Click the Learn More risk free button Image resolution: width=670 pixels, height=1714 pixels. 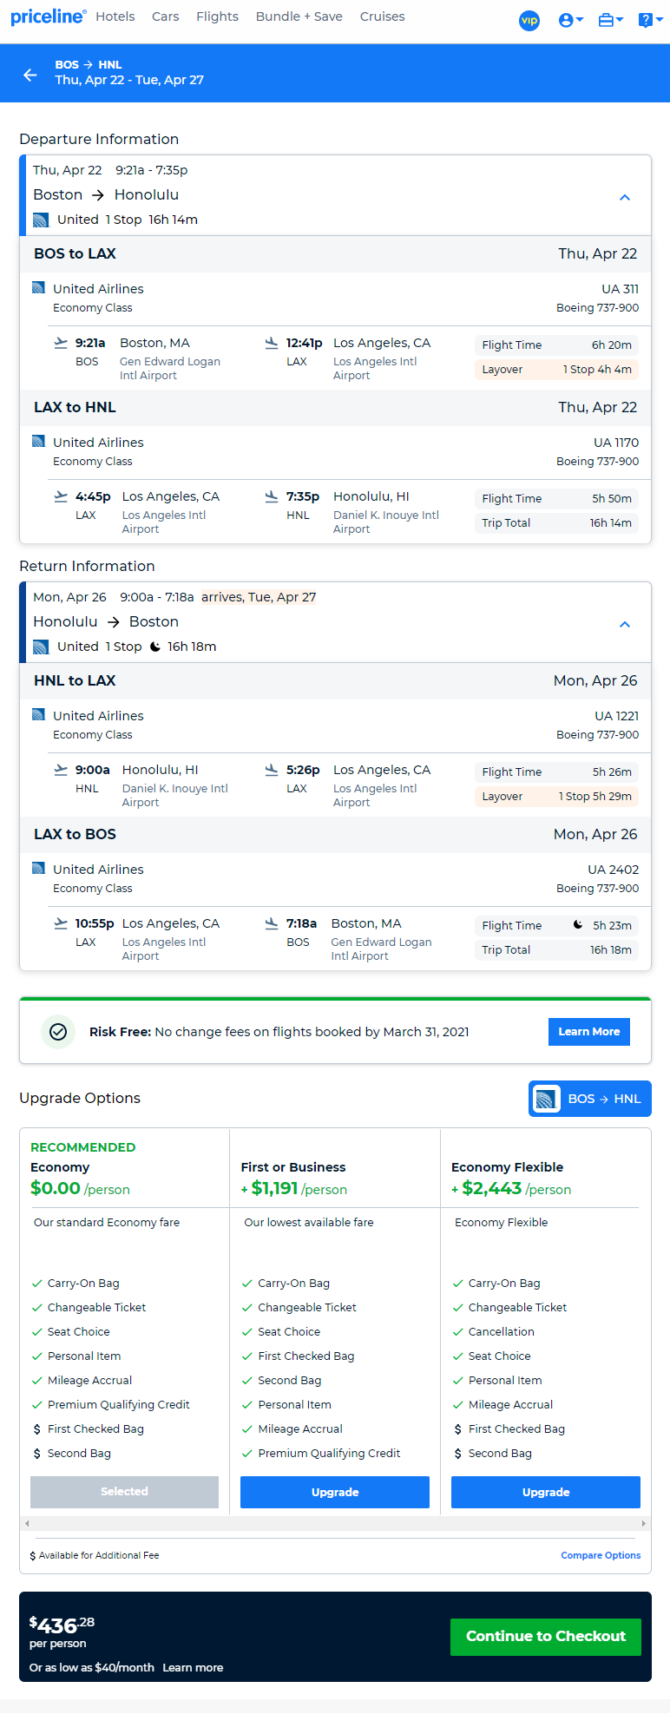[x=588, y=1032]
